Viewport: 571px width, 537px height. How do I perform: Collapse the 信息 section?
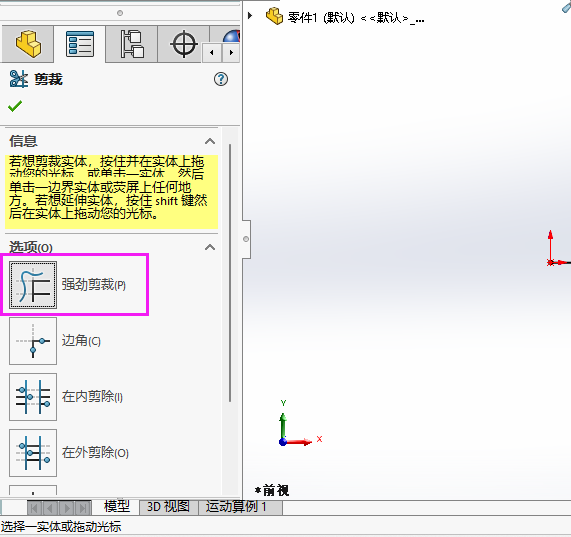(x=210, y=141)
